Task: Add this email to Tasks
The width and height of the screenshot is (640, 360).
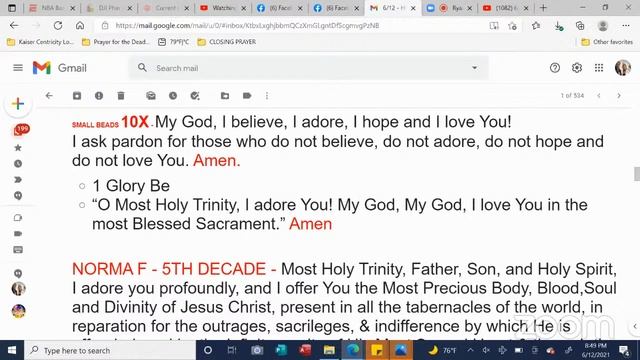Action: [x=195, y=96]
